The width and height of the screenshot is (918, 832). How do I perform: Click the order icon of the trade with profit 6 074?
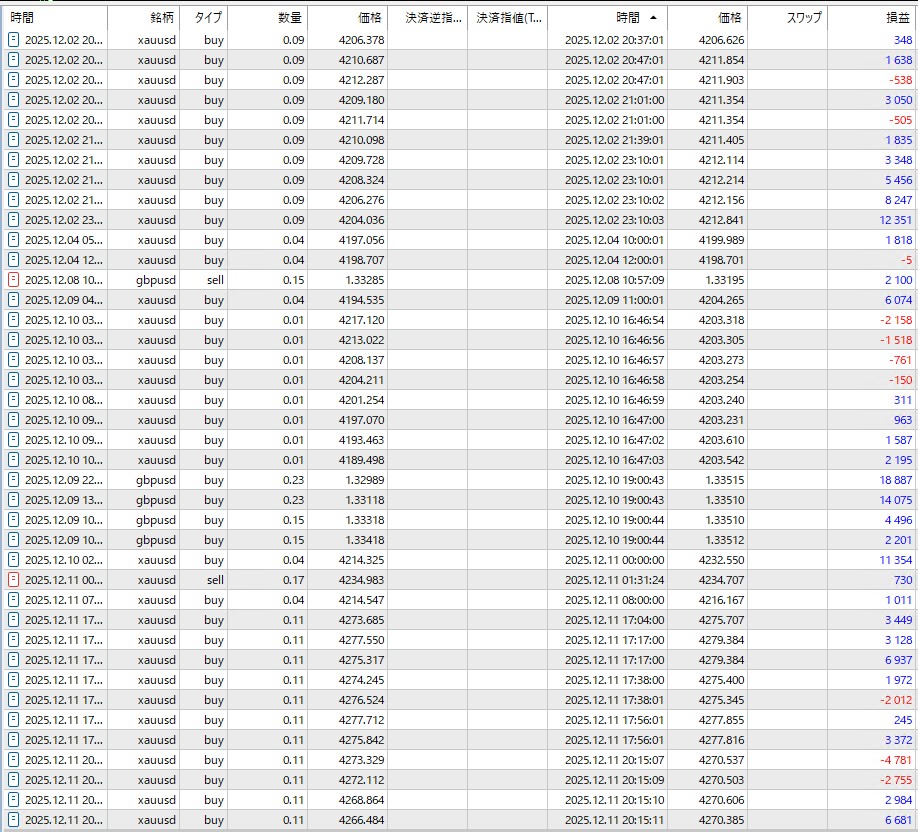[x=13, y=300]
